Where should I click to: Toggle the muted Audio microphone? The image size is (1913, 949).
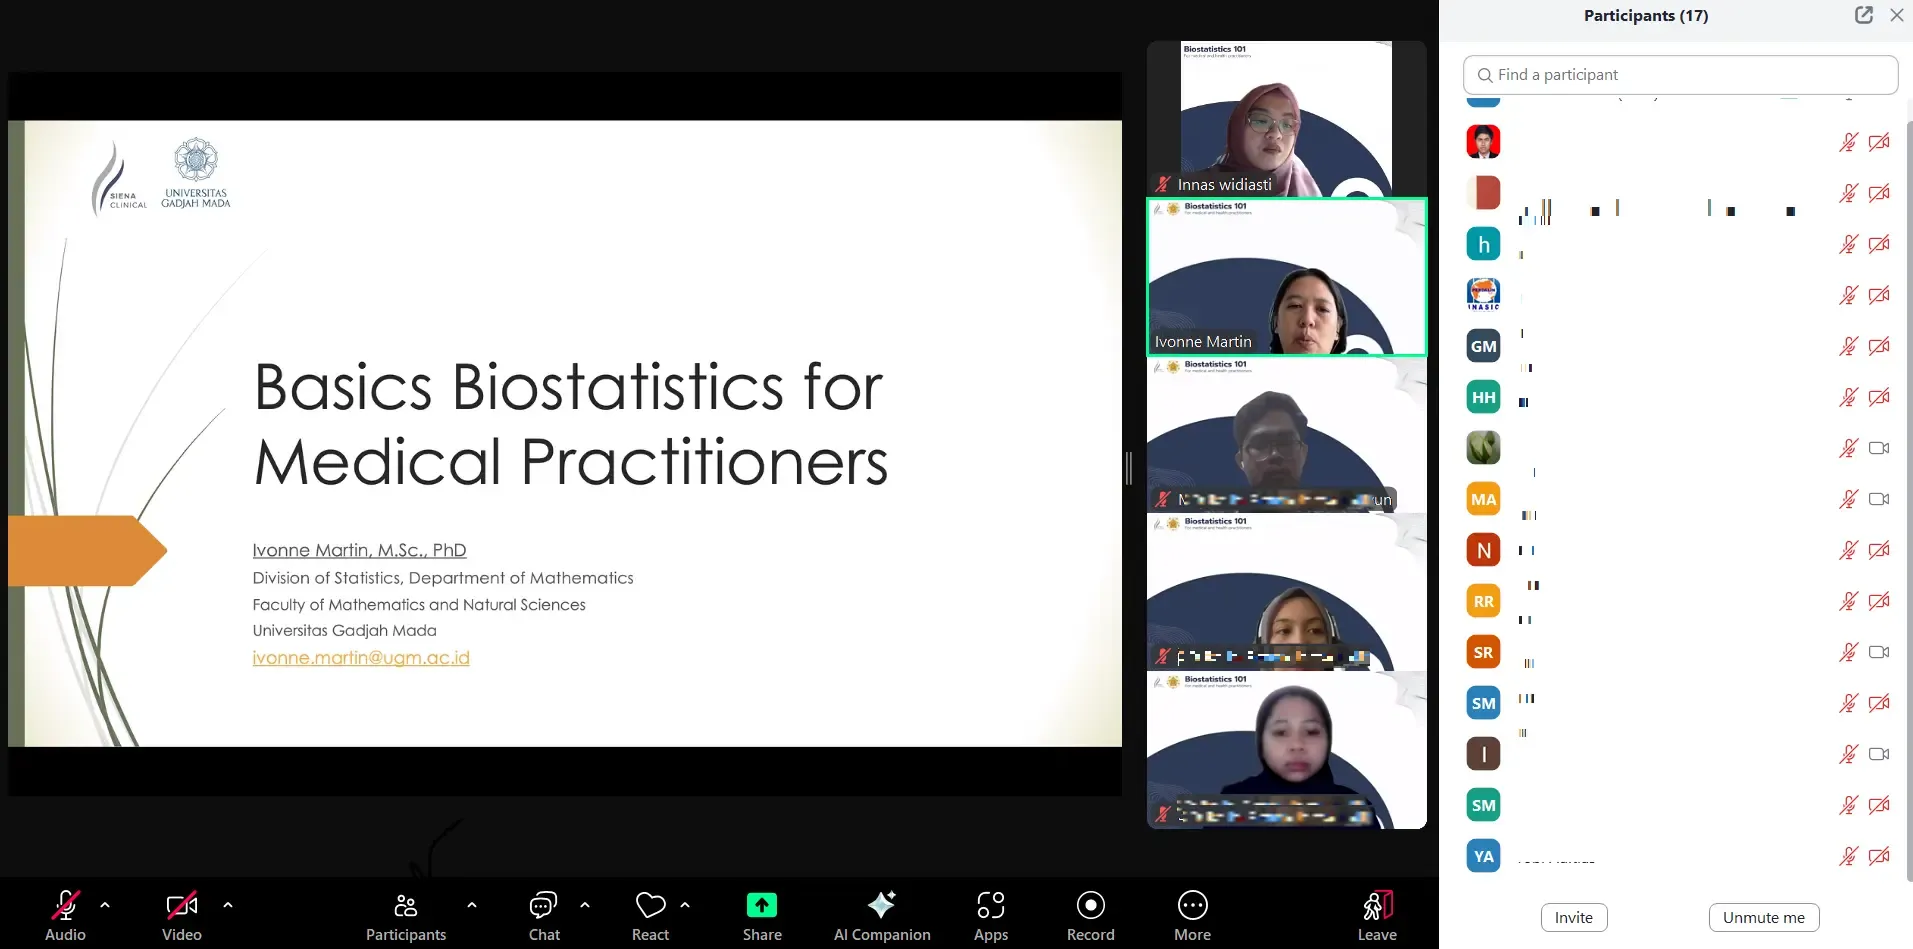pyautogui.click(x=65, y=906)
